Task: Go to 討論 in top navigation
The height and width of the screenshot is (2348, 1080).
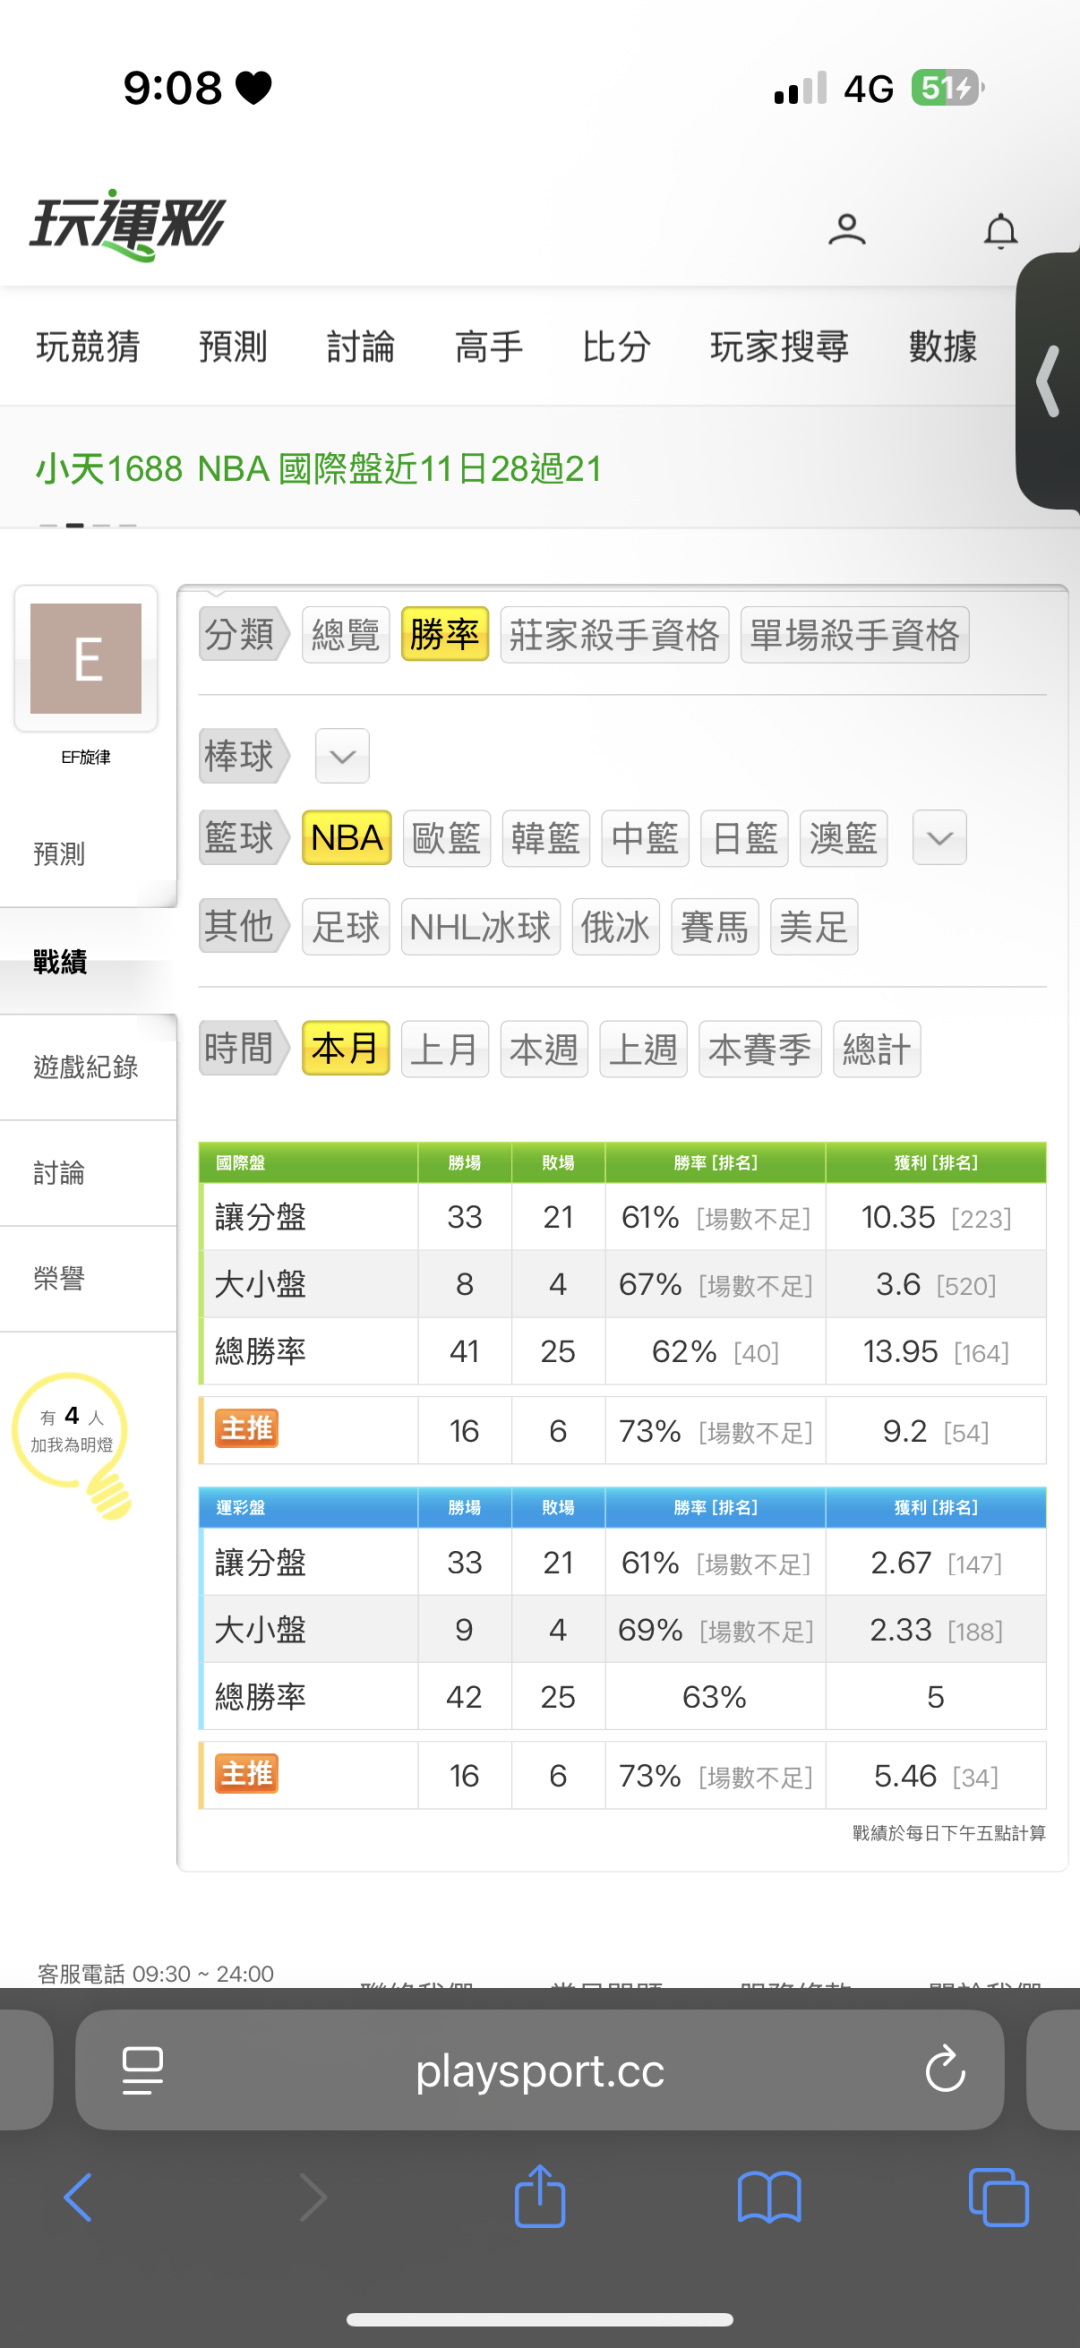Action: coord(361,346)
